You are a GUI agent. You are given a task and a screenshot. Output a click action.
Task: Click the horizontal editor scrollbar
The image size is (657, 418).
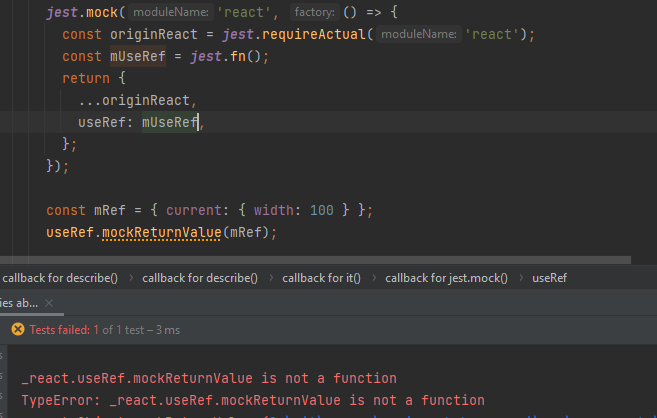(x=315, y=260)
